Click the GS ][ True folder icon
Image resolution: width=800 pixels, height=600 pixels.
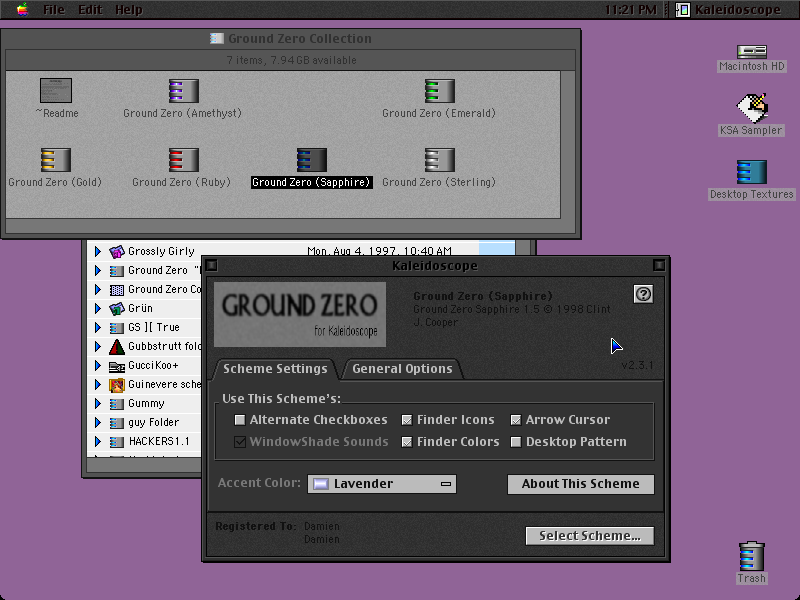(x=117, y=328)
